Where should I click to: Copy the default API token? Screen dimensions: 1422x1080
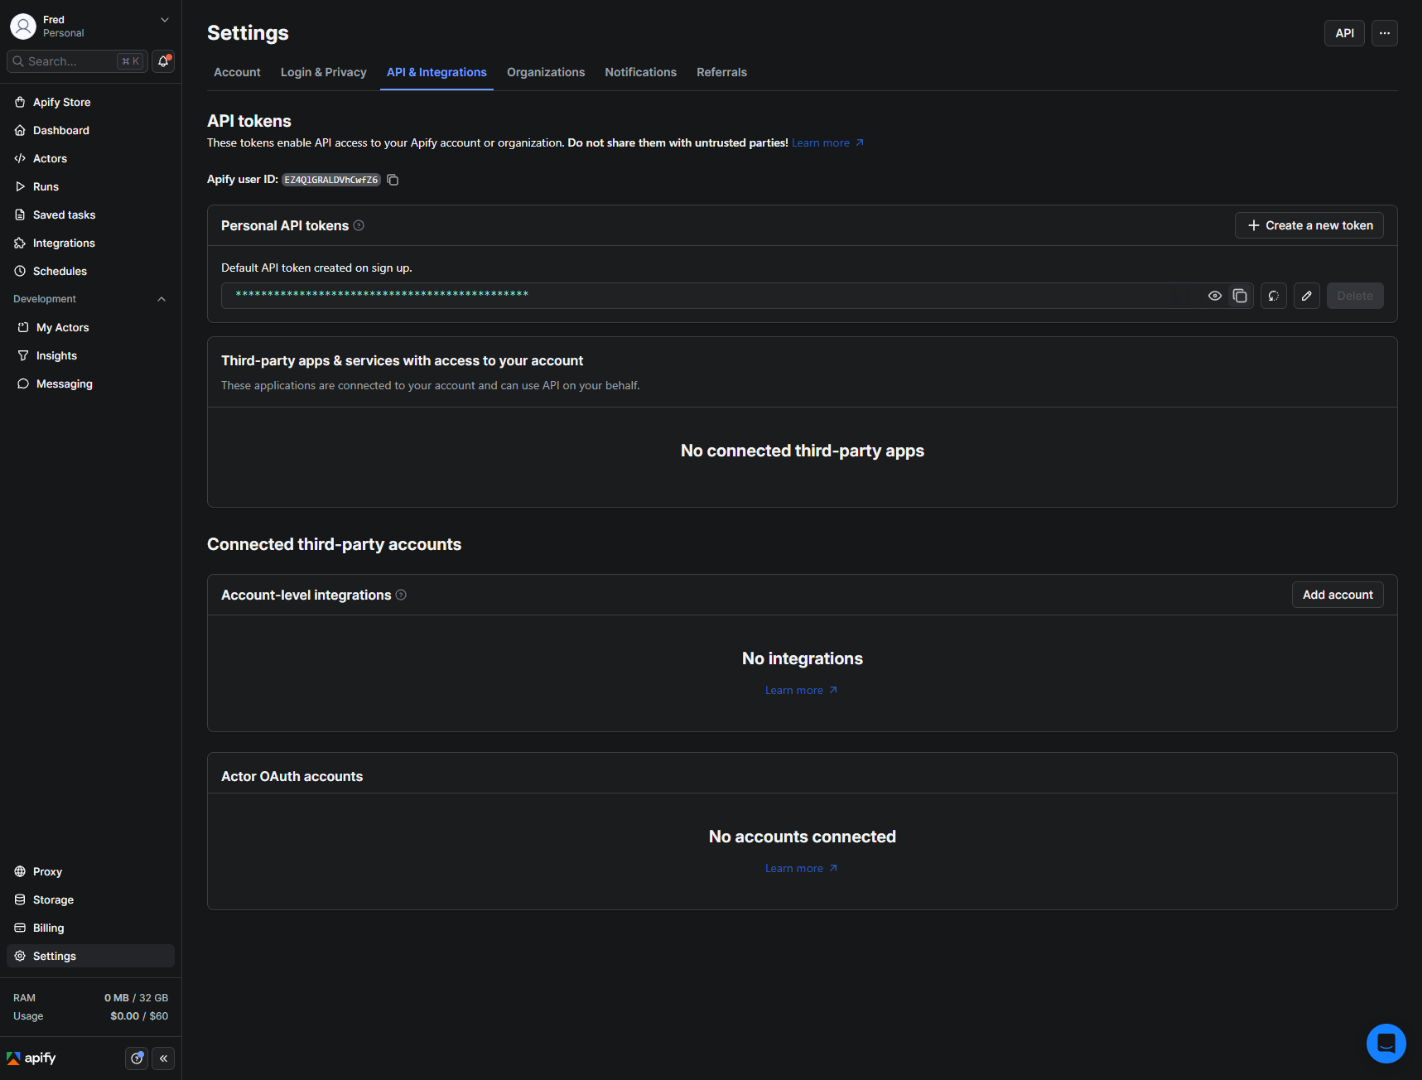(1240, 296)
